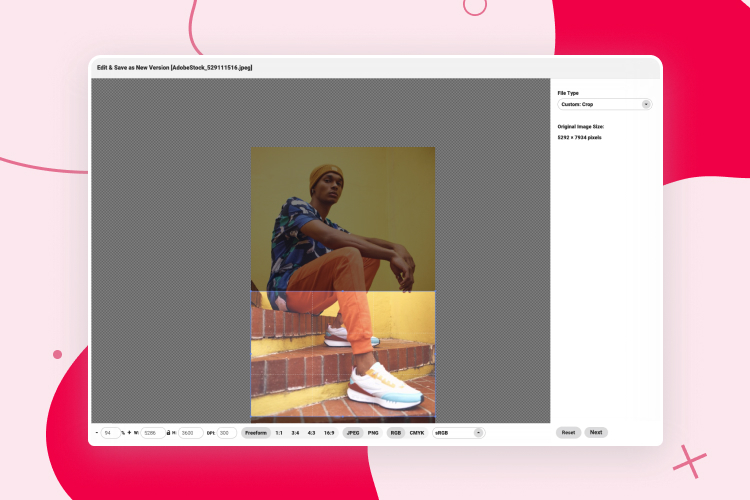Select the Freeform crop mode
The height and width of the screenshot is (500, 750).
(256, 433)
